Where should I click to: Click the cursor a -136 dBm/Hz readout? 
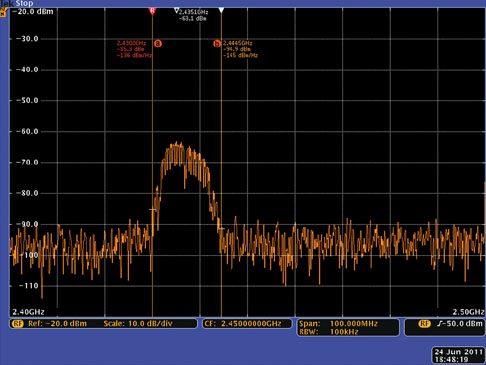134,56
